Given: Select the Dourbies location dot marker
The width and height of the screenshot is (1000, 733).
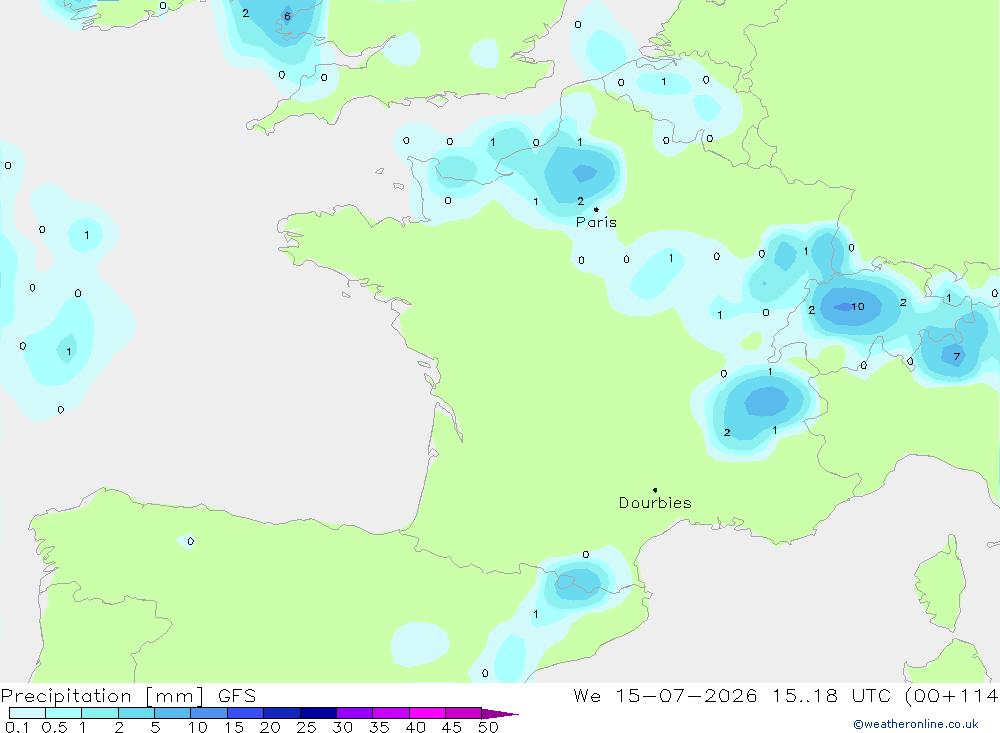Looking at the screenshot, I should pyautogui.click(x=655, y=490).
